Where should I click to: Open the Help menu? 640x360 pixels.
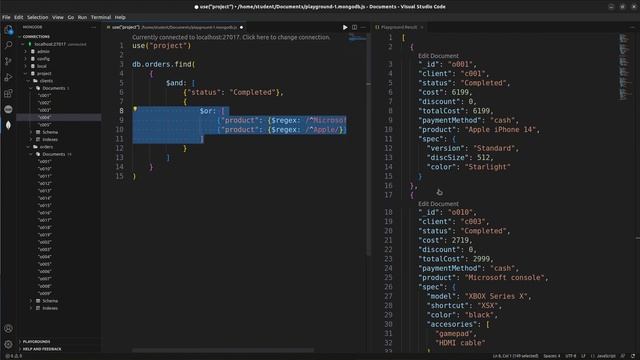[x=120, y=17]
